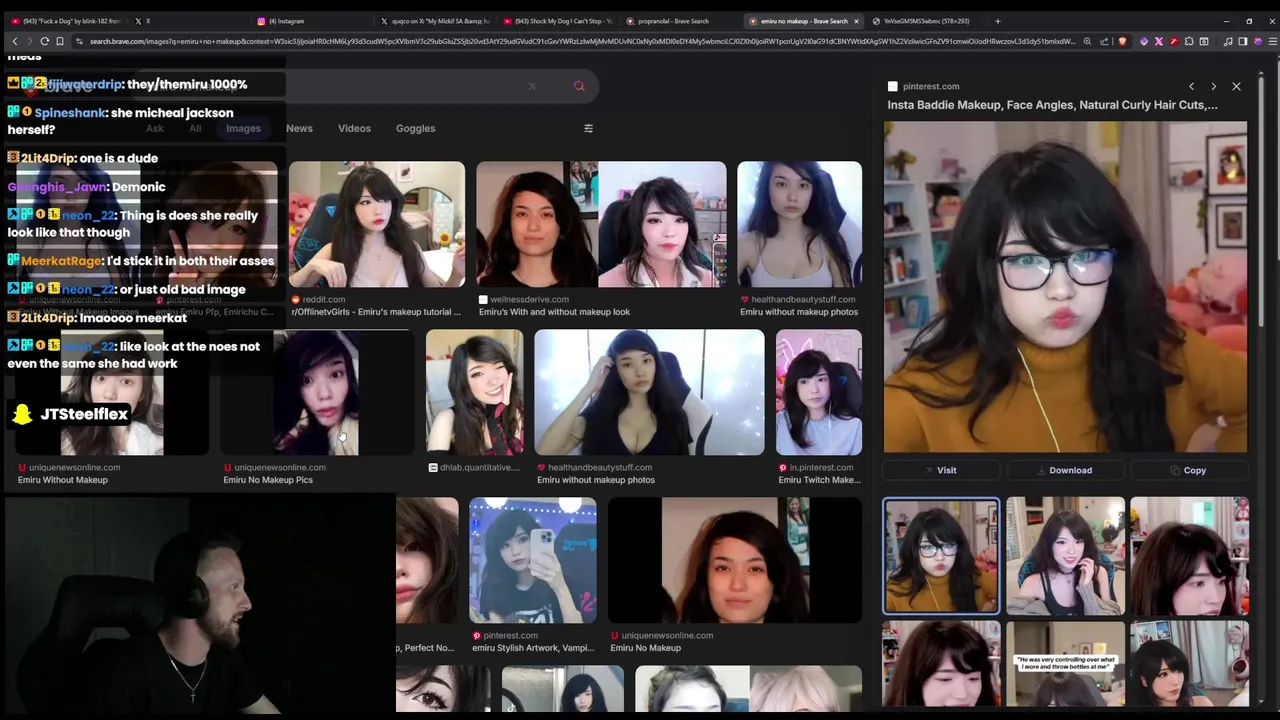1280x720 pixels.
Task: Open Brave Shields lion icon
Action: tap(1122, 41)
